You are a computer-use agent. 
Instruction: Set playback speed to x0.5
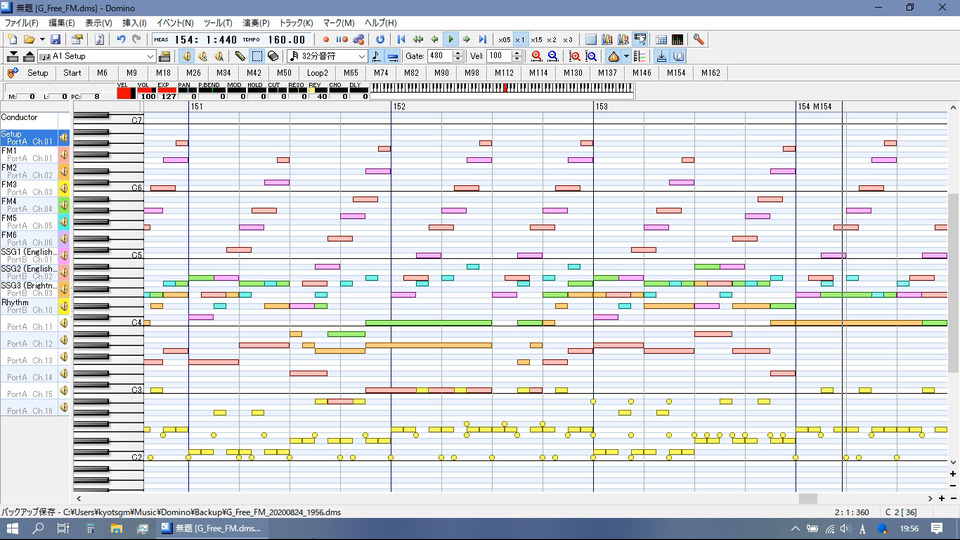(504, 39)
